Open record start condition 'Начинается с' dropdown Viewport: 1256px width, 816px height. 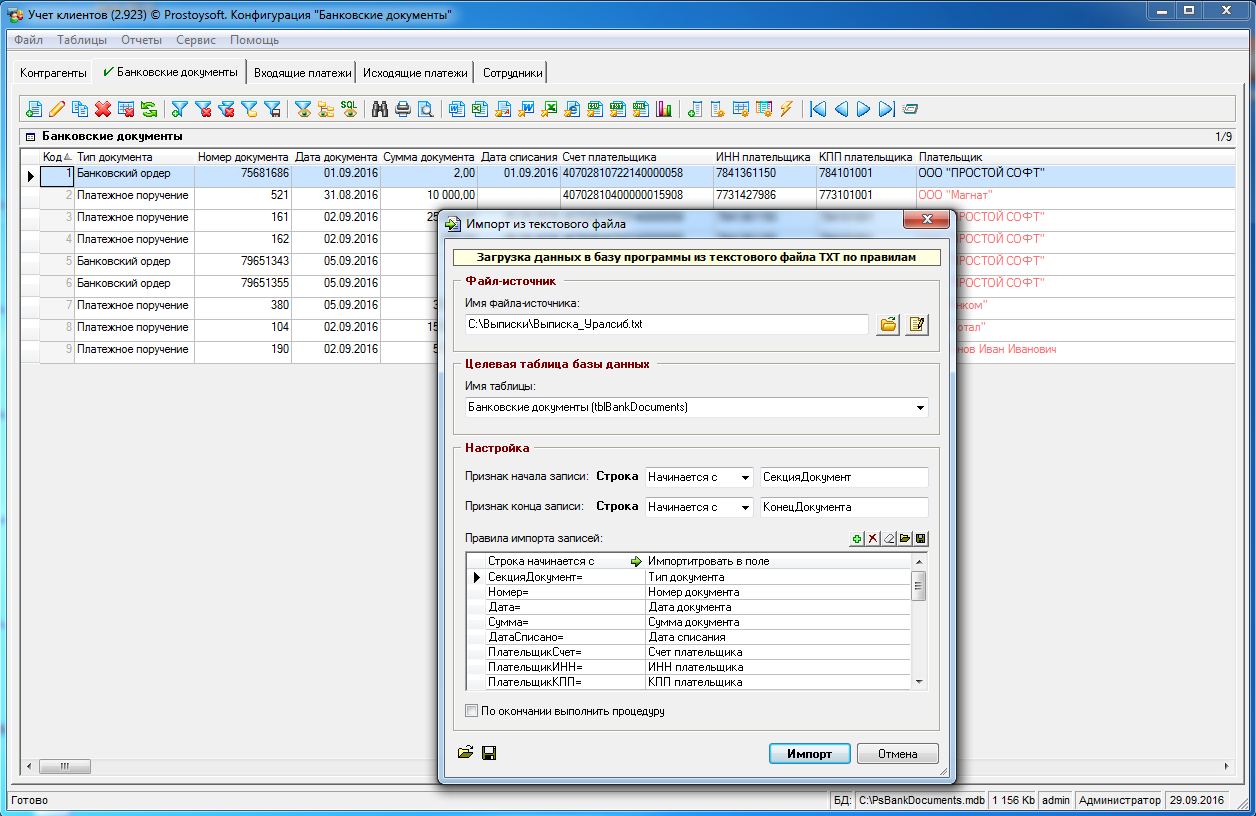745,477
